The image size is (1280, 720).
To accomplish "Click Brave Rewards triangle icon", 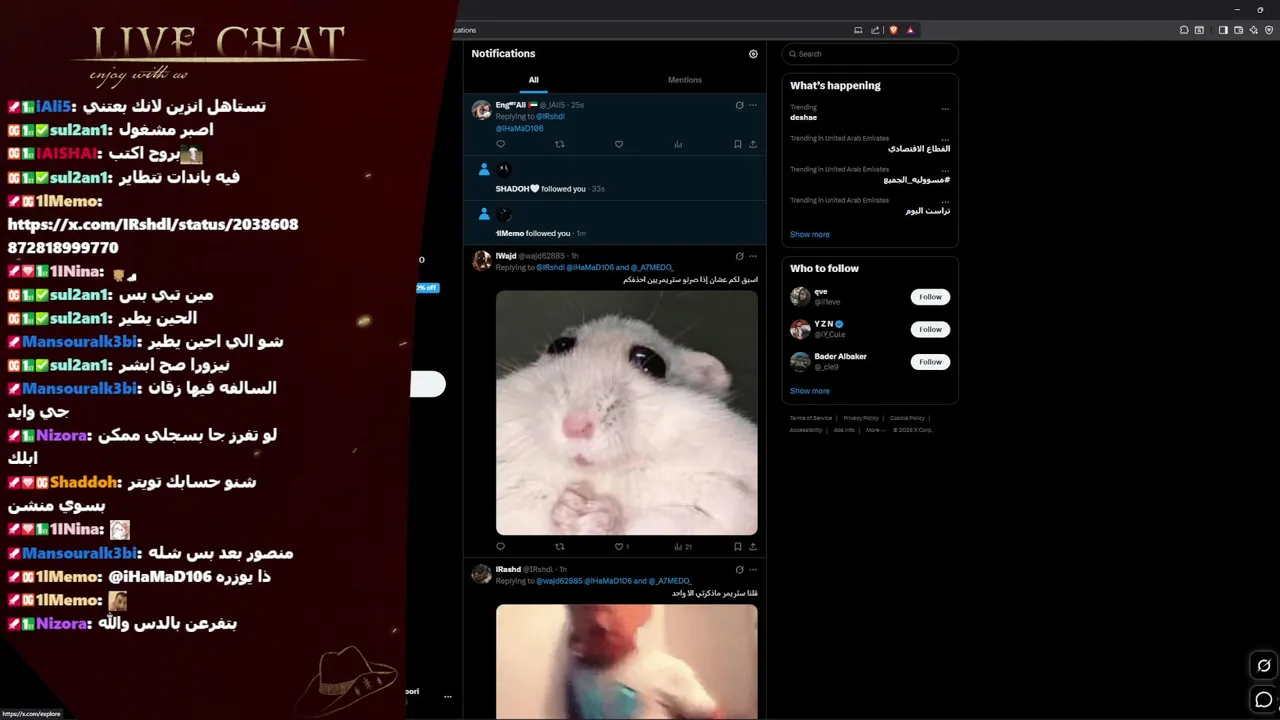I will pos(910,30).
